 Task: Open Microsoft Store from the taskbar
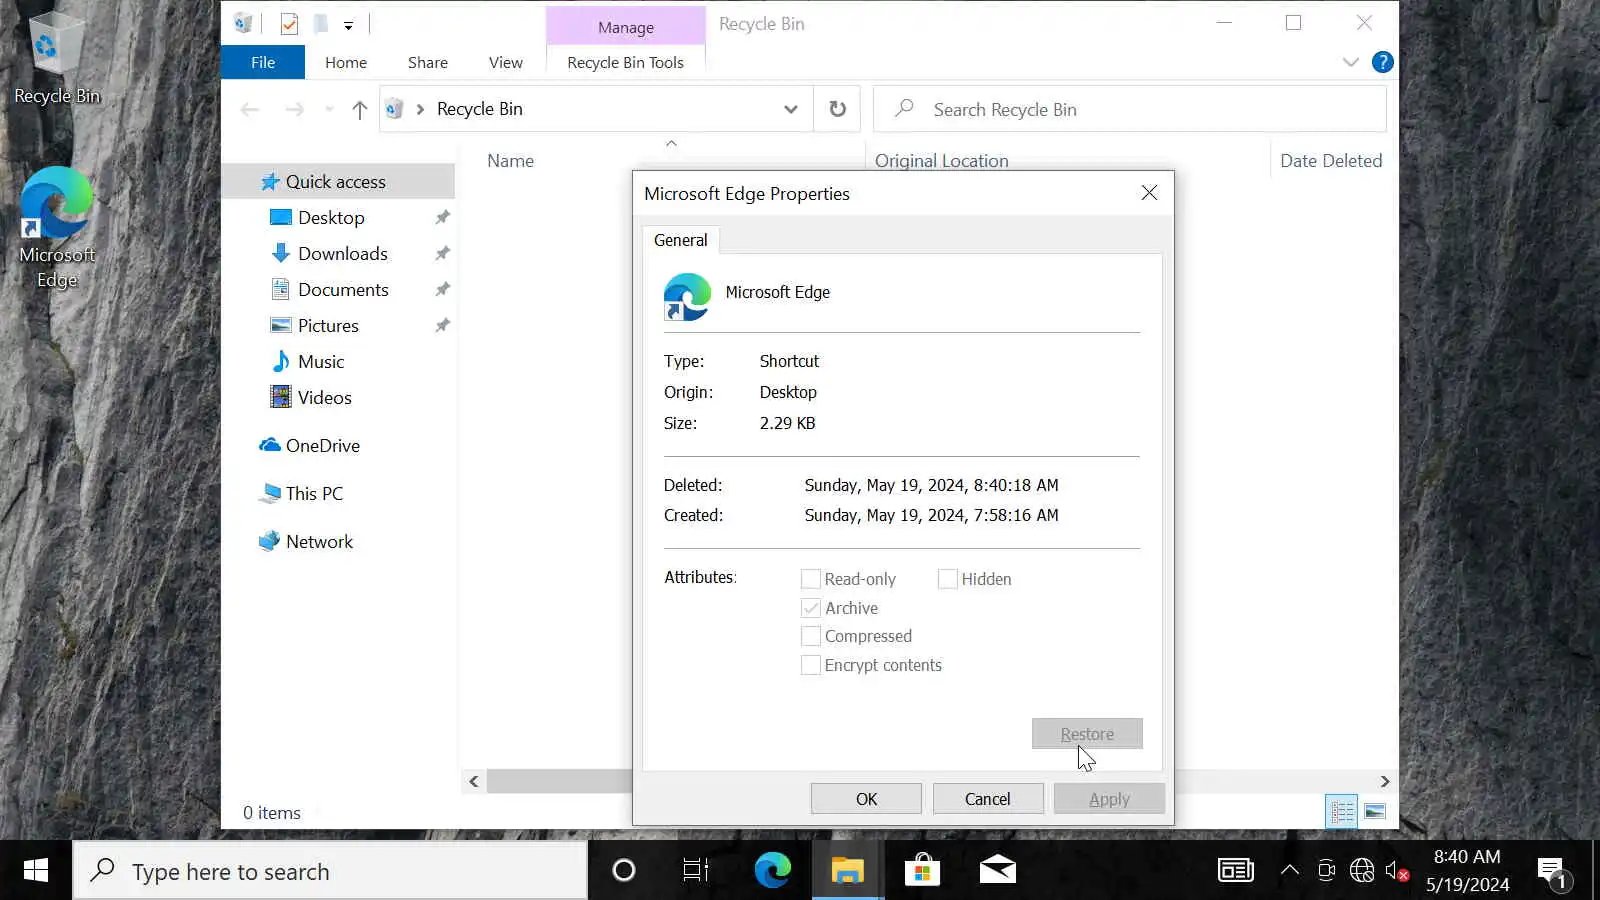[x=922, y=871]
